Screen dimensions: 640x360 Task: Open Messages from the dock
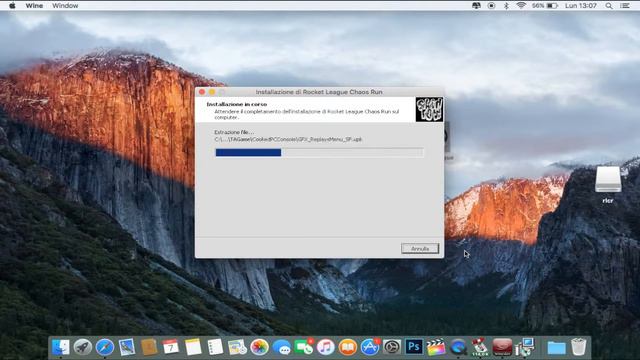coord(281,347)
